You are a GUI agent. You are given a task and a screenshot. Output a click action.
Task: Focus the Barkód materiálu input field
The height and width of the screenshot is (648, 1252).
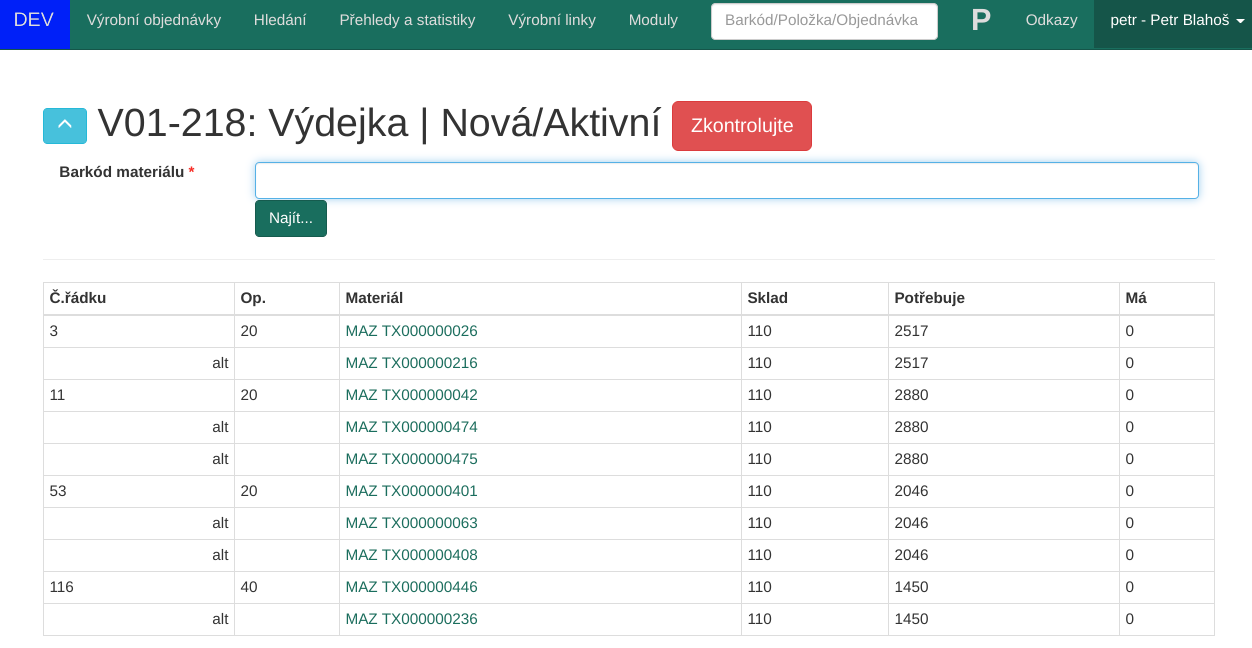pyautogui.click(x=727, y=181)
